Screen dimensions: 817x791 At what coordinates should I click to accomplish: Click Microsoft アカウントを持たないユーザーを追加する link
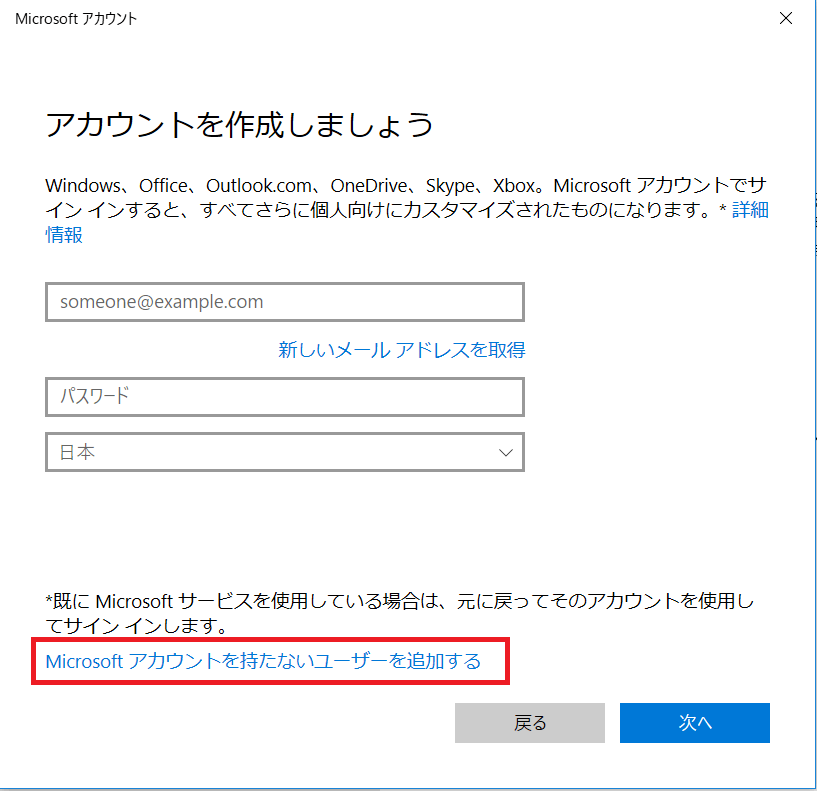pyautogui.click(x=263, y=661)
